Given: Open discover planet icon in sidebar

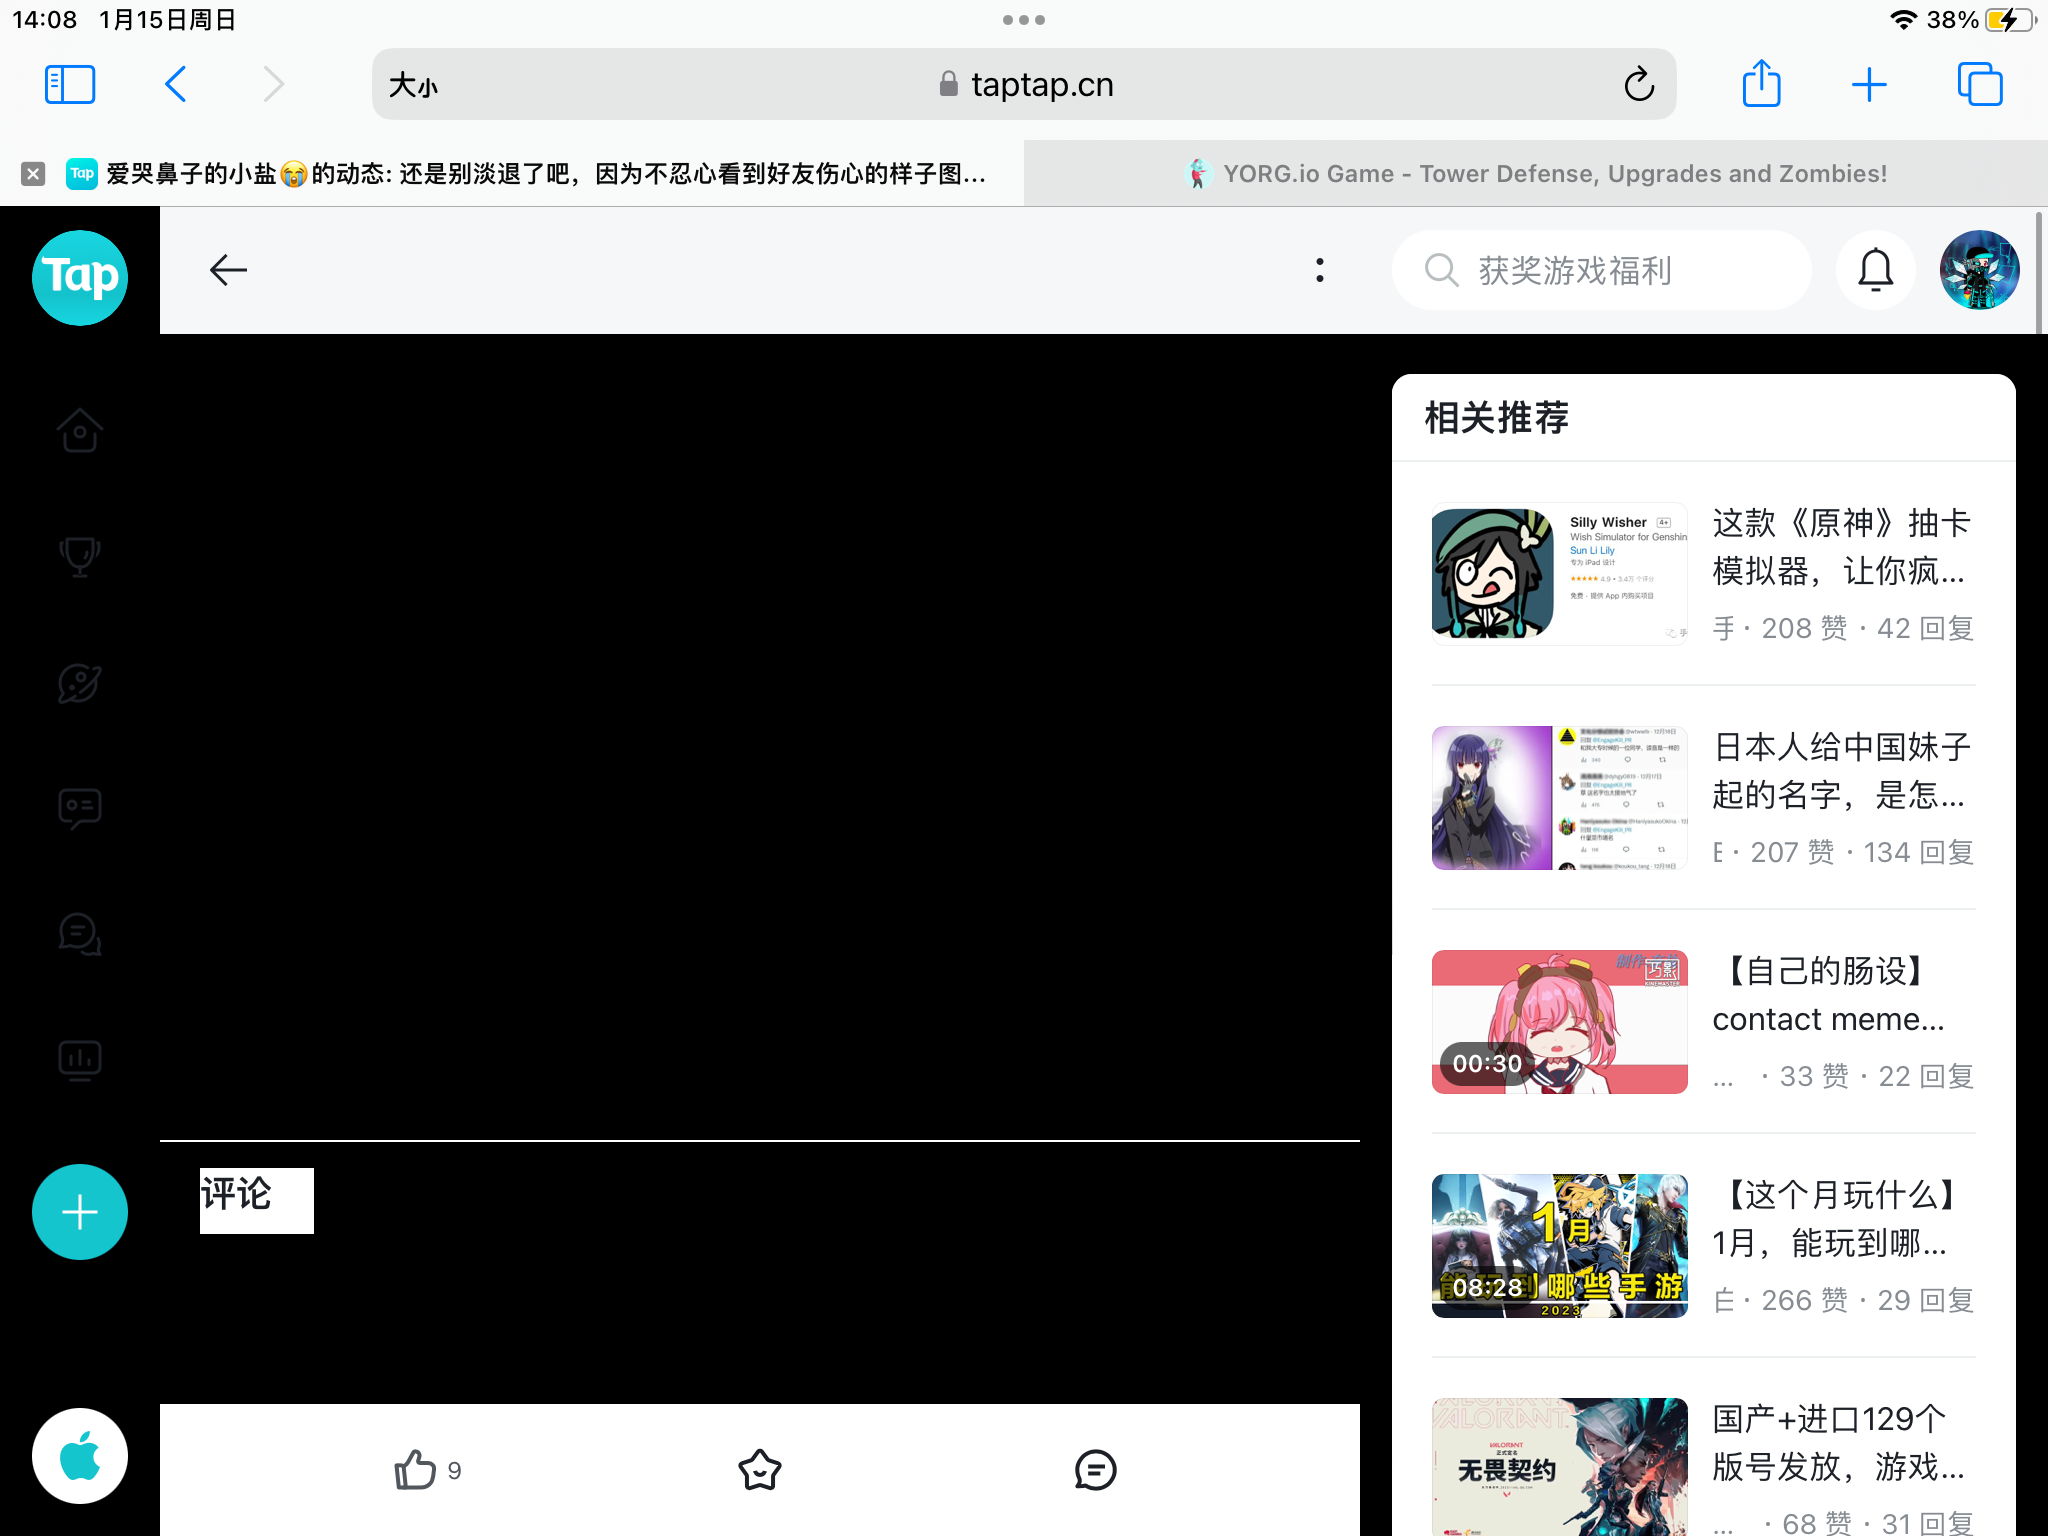Looking at the screenshot, I should [x=80, y=683].
